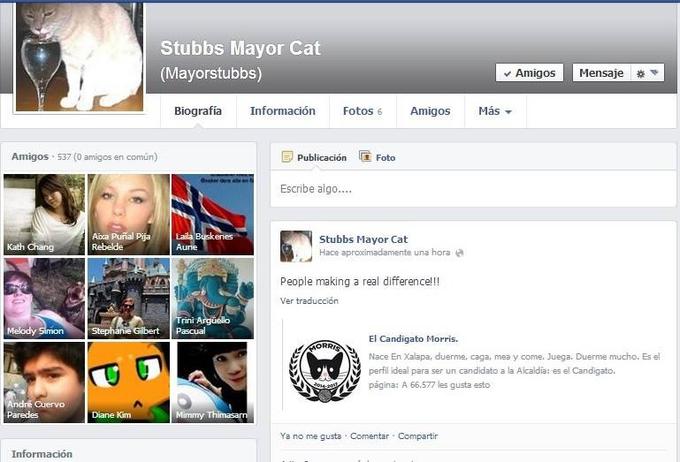Click Ver traducción under the post
The height and width of the screenshot is (462, 680).
(x=309, y=301)
